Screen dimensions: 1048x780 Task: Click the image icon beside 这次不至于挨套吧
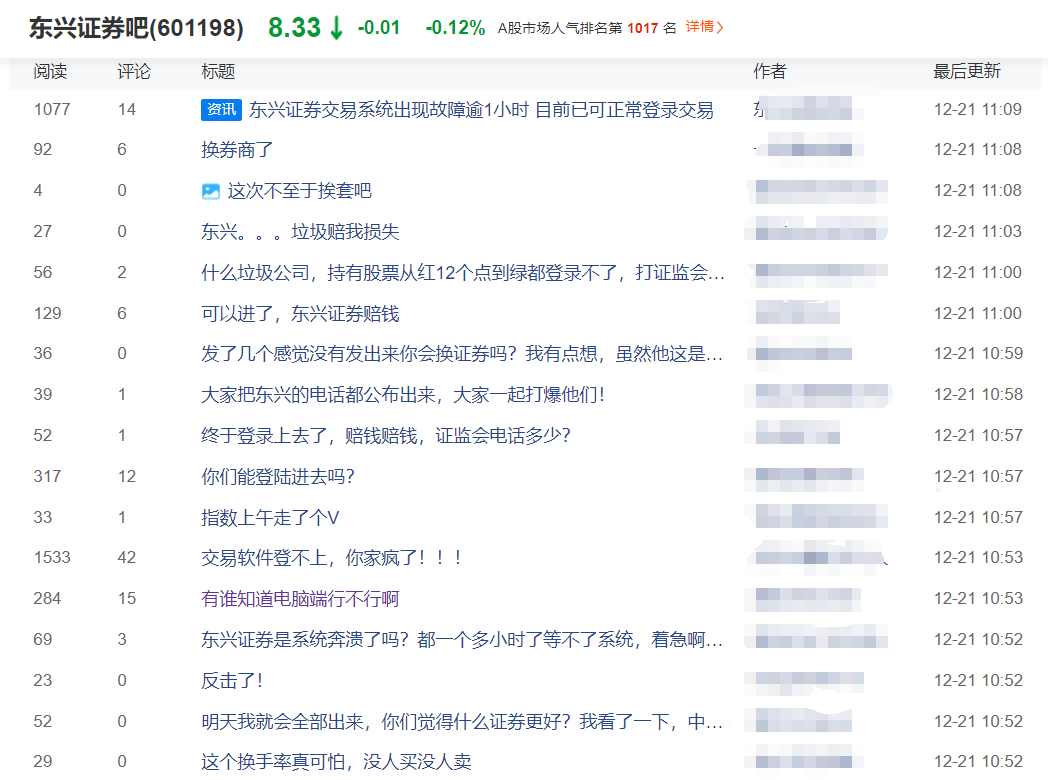[x=211, y=192]
